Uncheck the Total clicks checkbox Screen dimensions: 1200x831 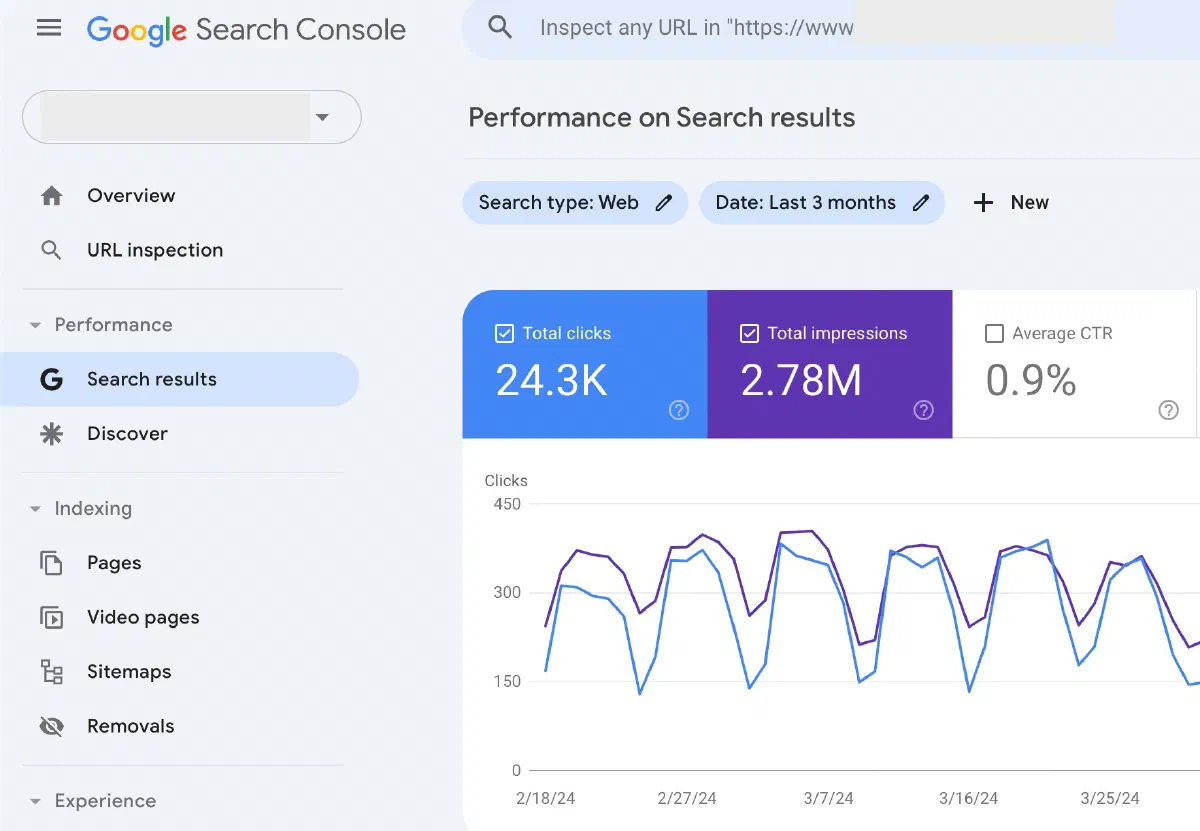(x=505, y=334)
